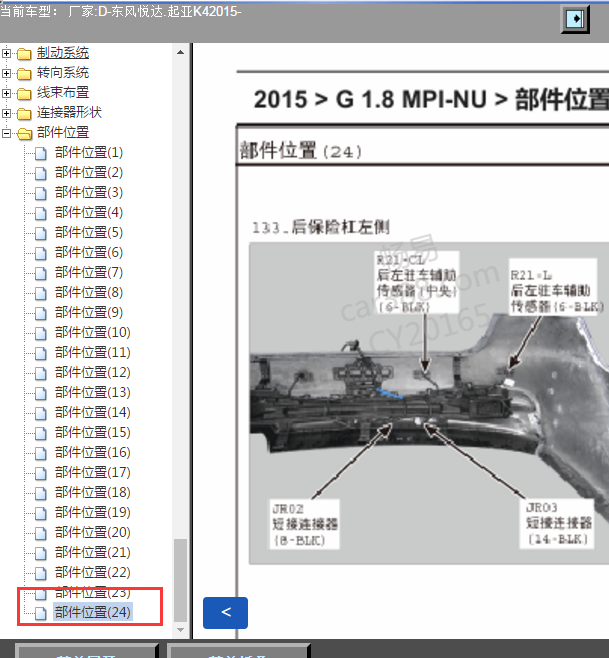Open 部件位置(2) page

pos(89,172)
